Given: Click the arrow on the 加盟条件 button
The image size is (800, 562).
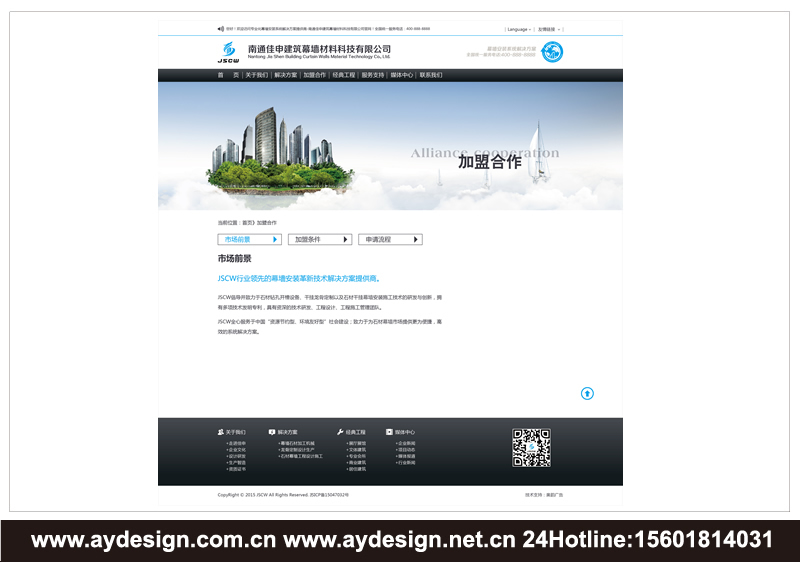Looking at the screenshot, I should coord(345,239).
